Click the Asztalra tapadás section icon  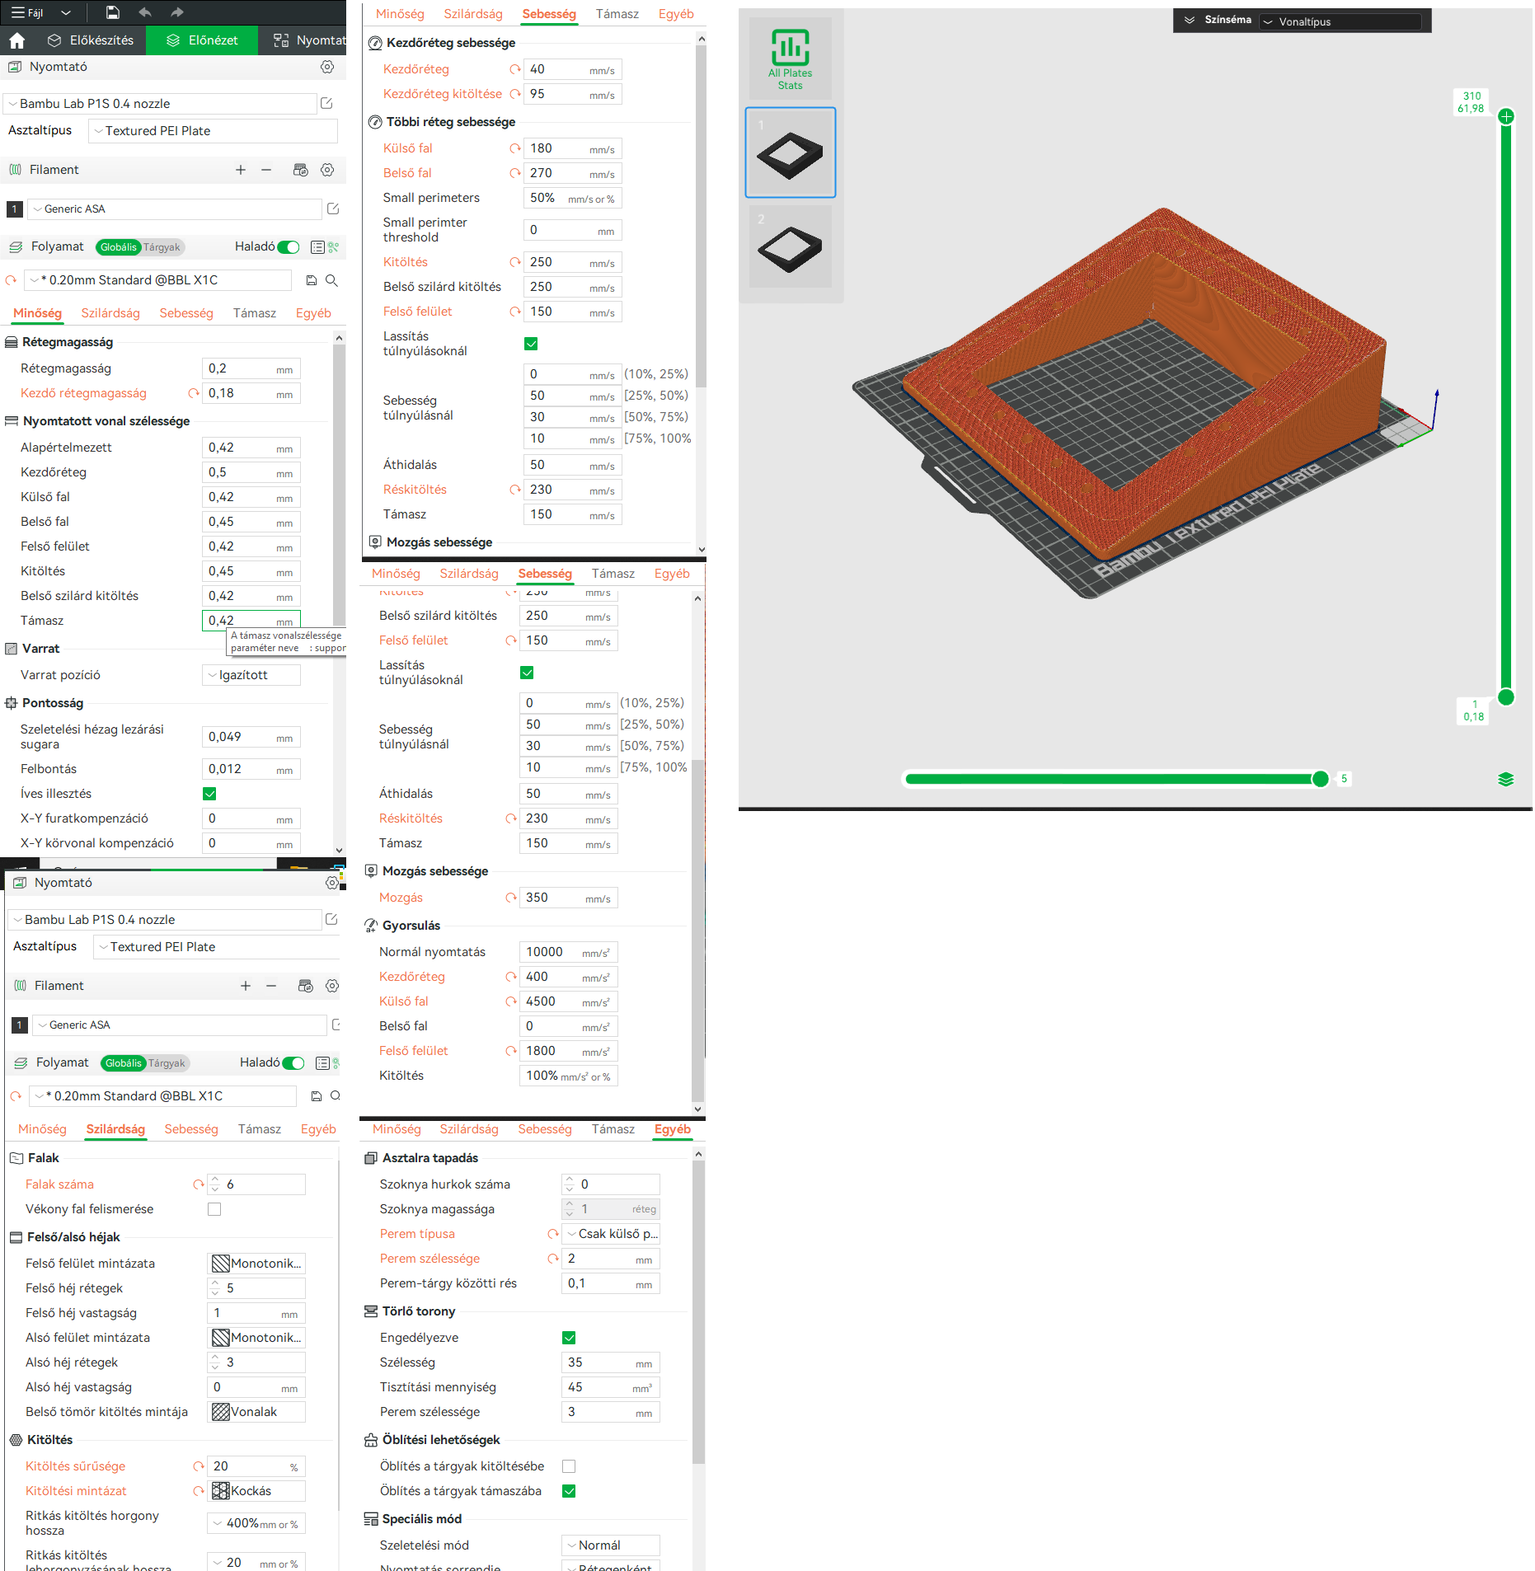371,1158
